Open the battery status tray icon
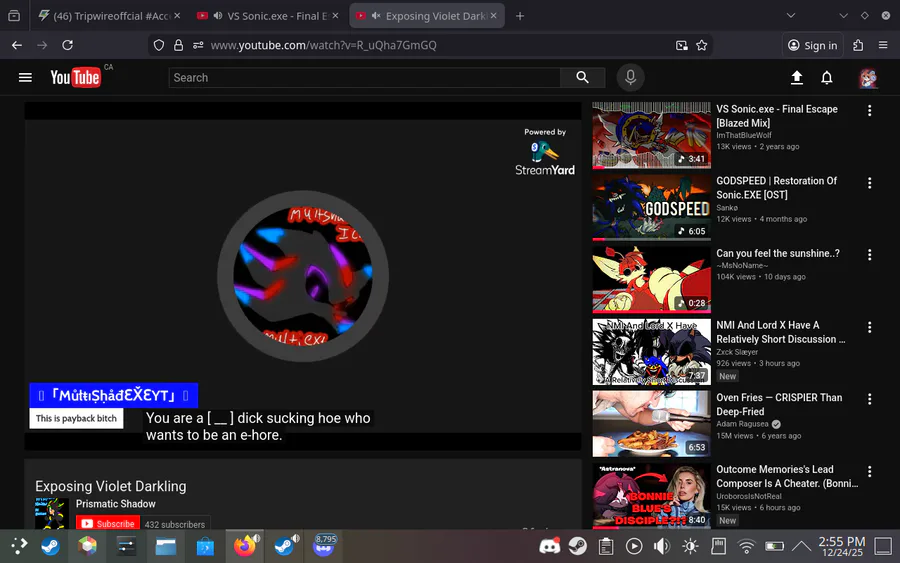This screenshot has width=900, height=563. tap(774, 546)
